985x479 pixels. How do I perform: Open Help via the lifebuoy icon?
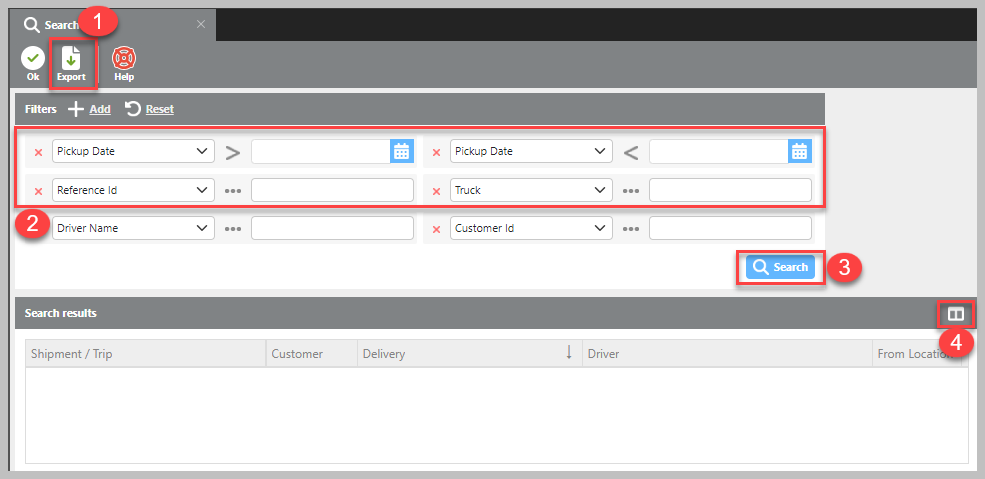click(x=124, y=59)
